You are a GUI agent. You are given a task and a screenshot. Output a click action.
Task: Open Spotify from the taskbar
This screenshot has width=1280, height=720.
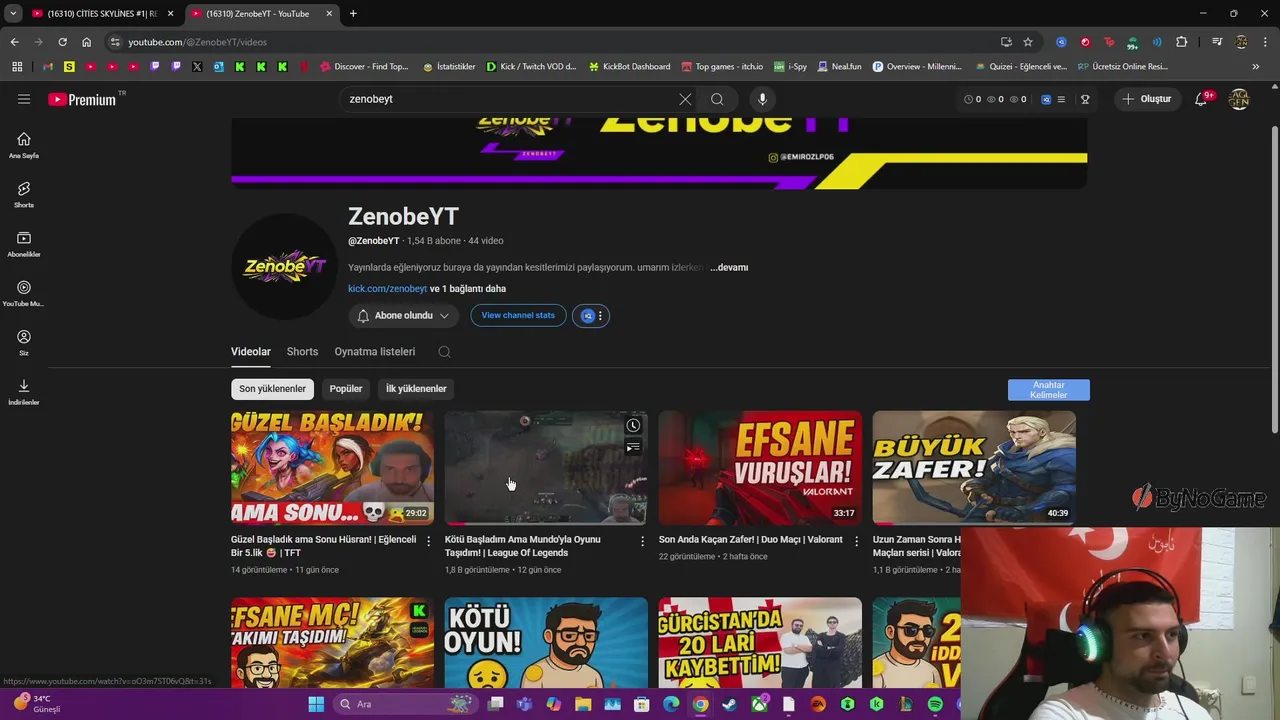(x=935, y=704)
